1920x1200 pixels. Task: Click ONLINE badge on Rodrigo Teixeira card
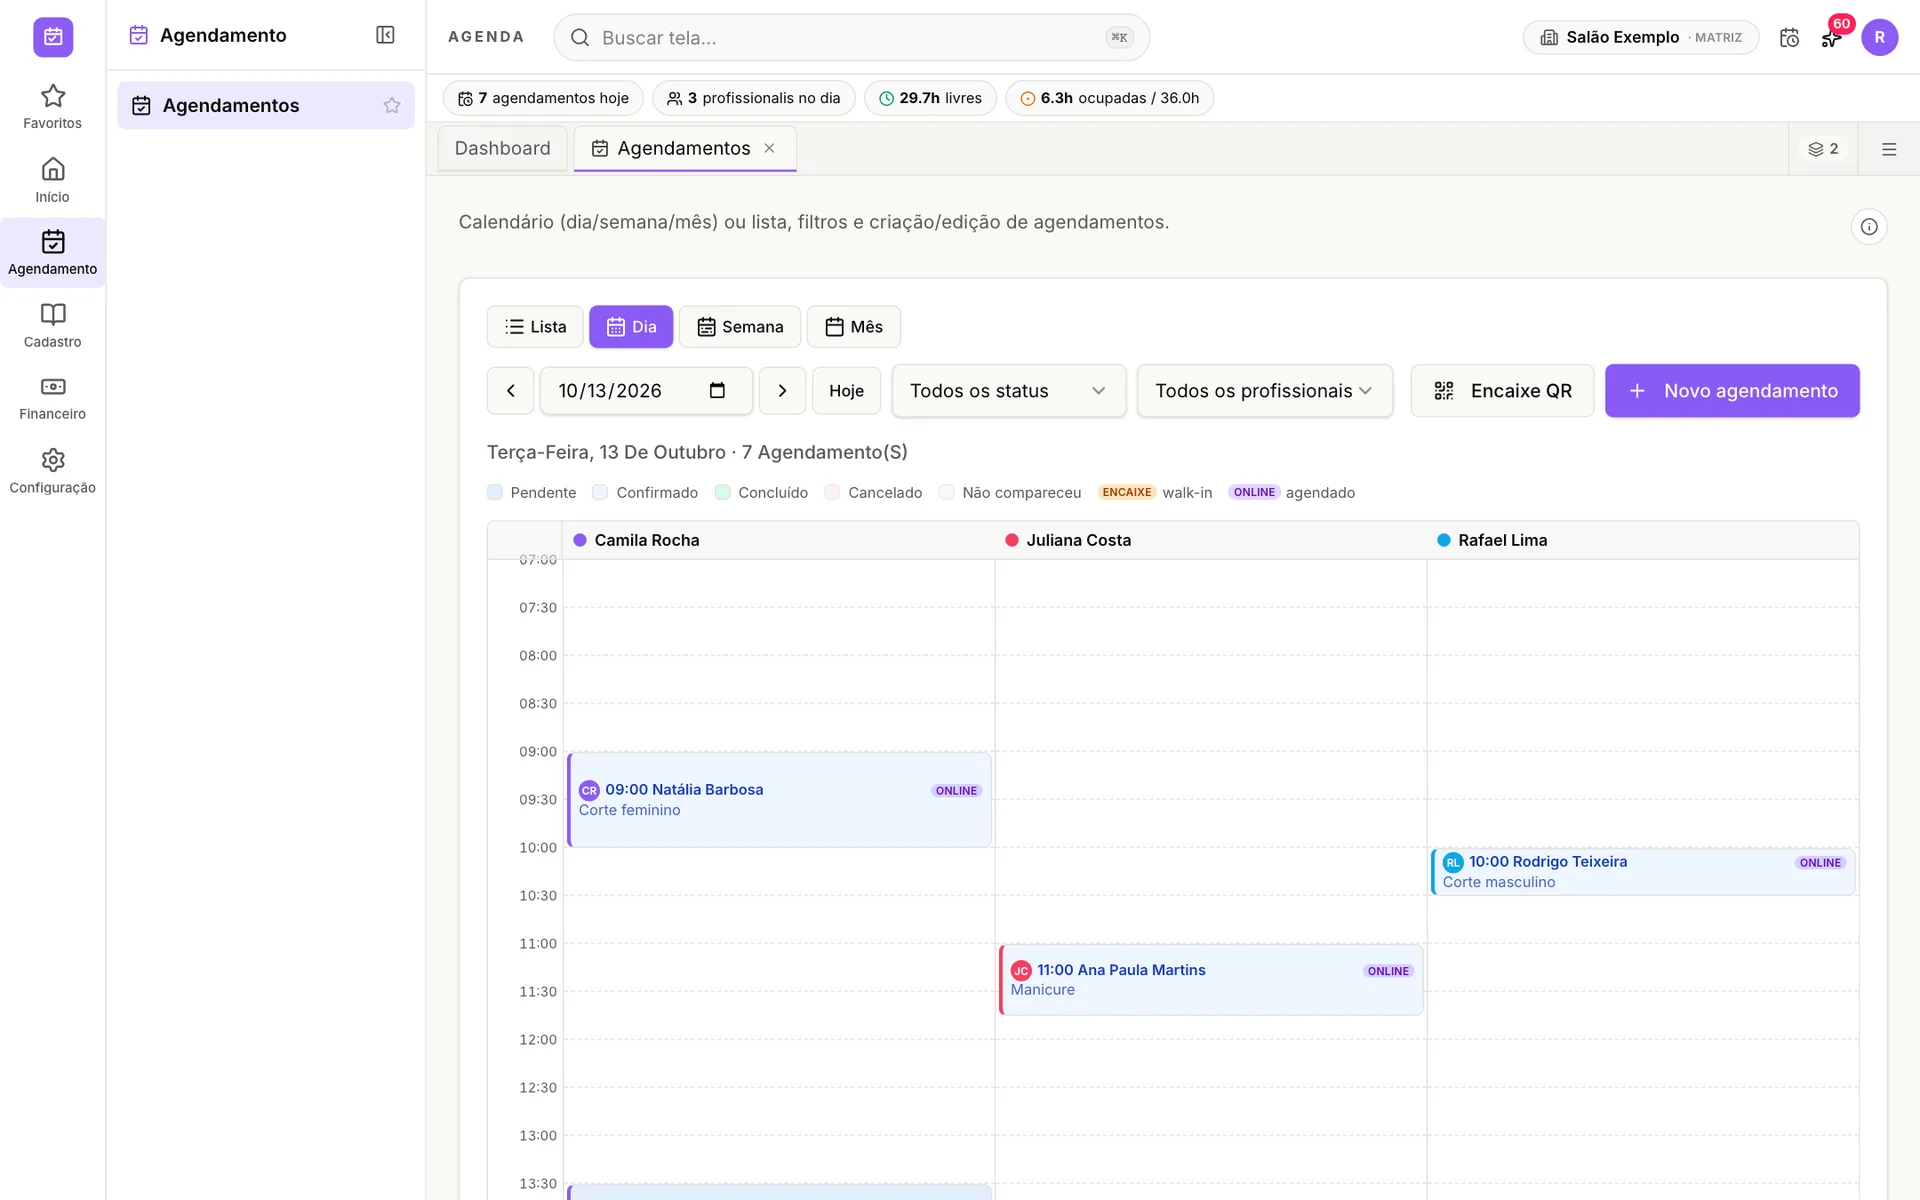1820,863
